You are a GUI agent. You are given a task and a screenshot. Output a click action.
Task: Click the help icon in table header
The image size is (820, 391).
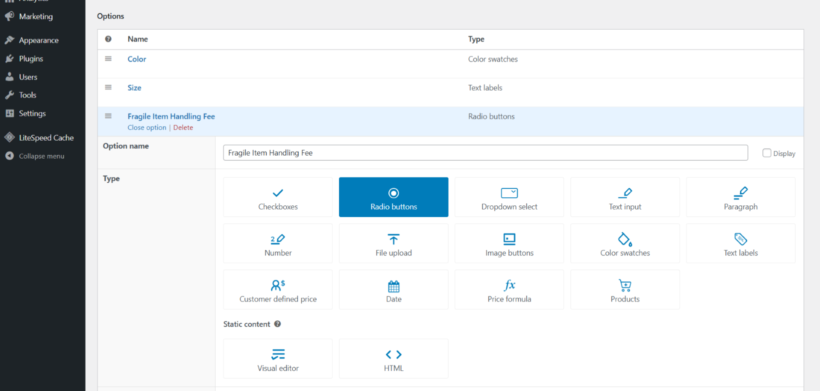108,39
